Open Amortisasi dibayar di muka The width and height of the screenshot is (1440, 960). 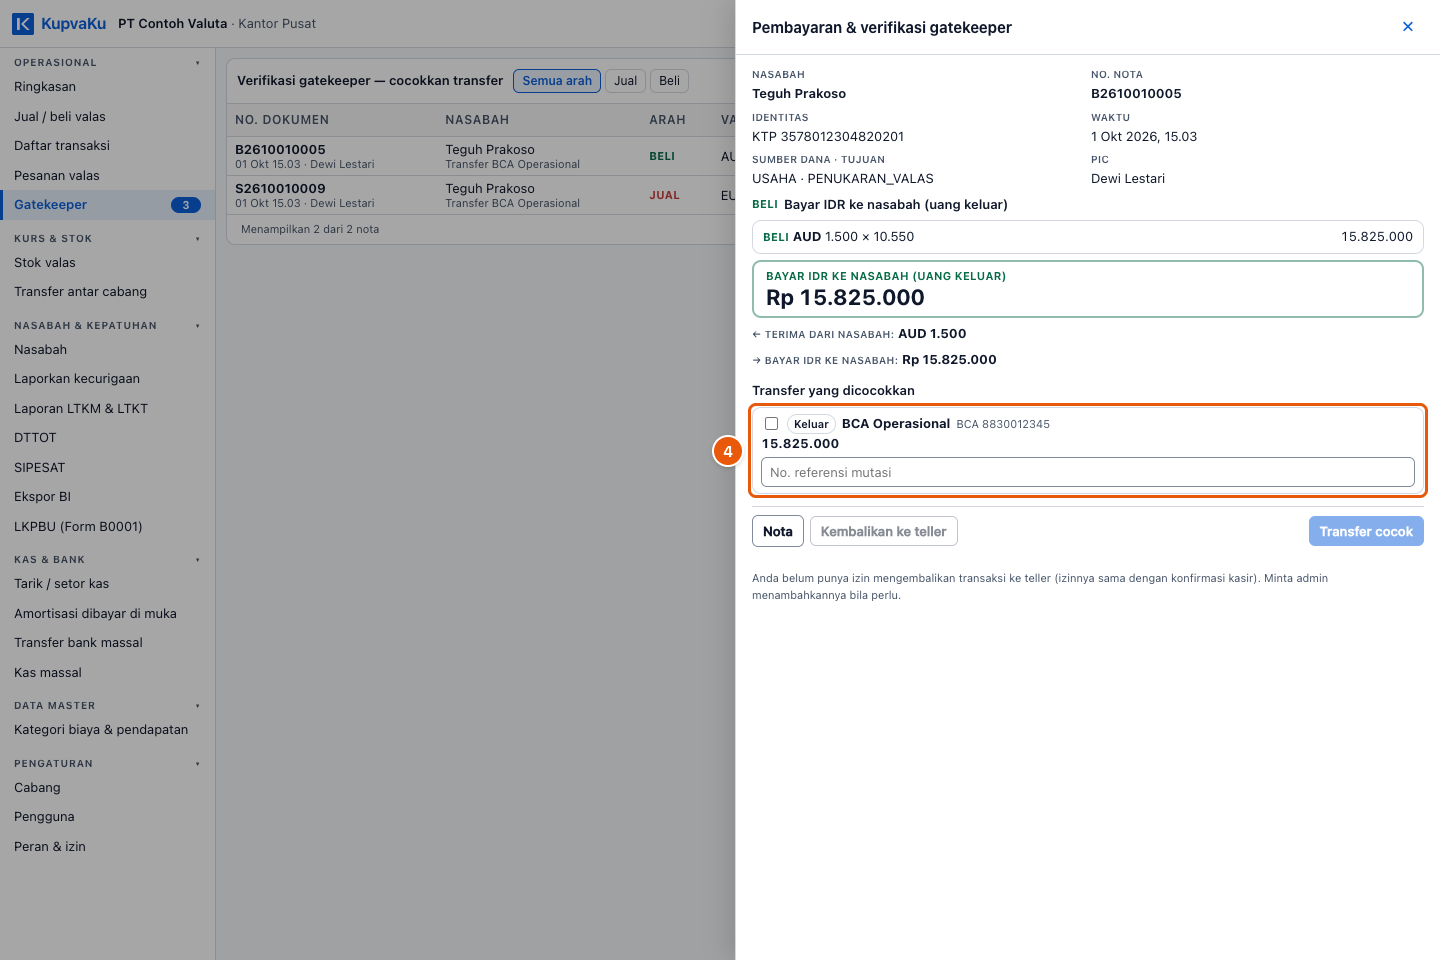tap(107, 614)
